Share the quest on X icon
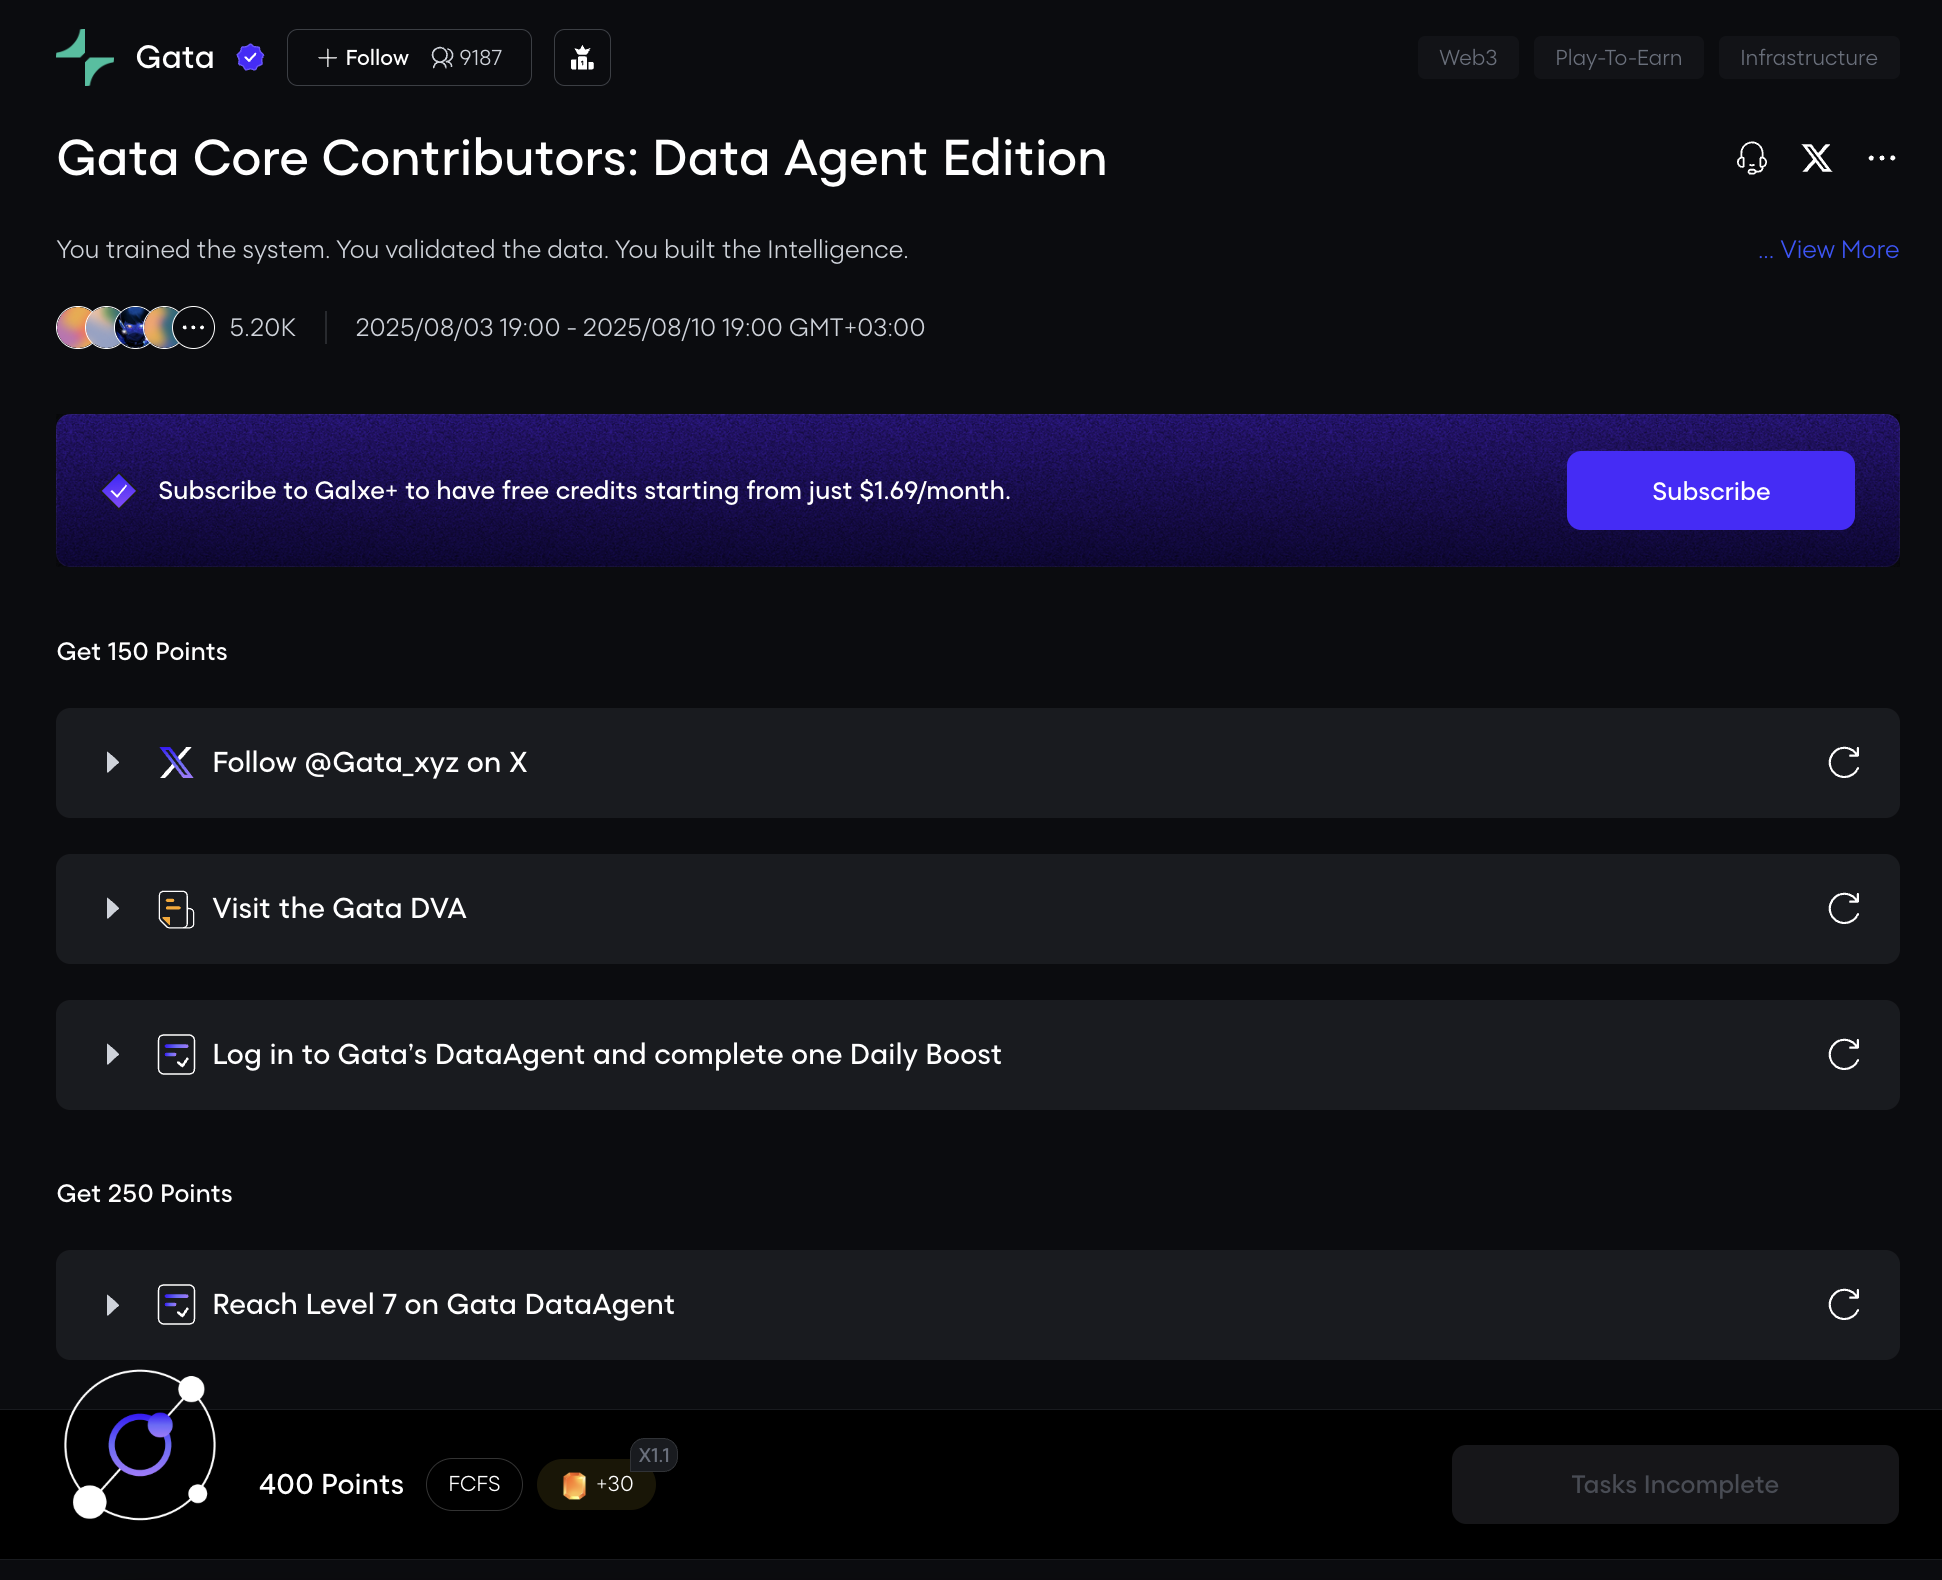Viewport: 1942px width, 1580px height. pos(1816,158)
